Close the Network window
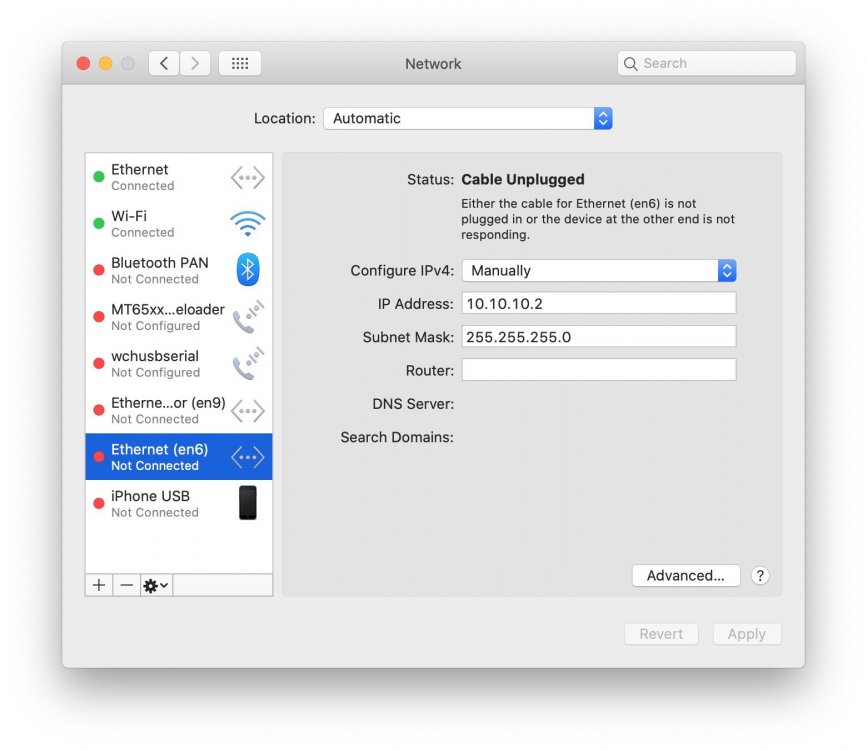The width and height of the screenshot is (867, 750). (83, 64)
